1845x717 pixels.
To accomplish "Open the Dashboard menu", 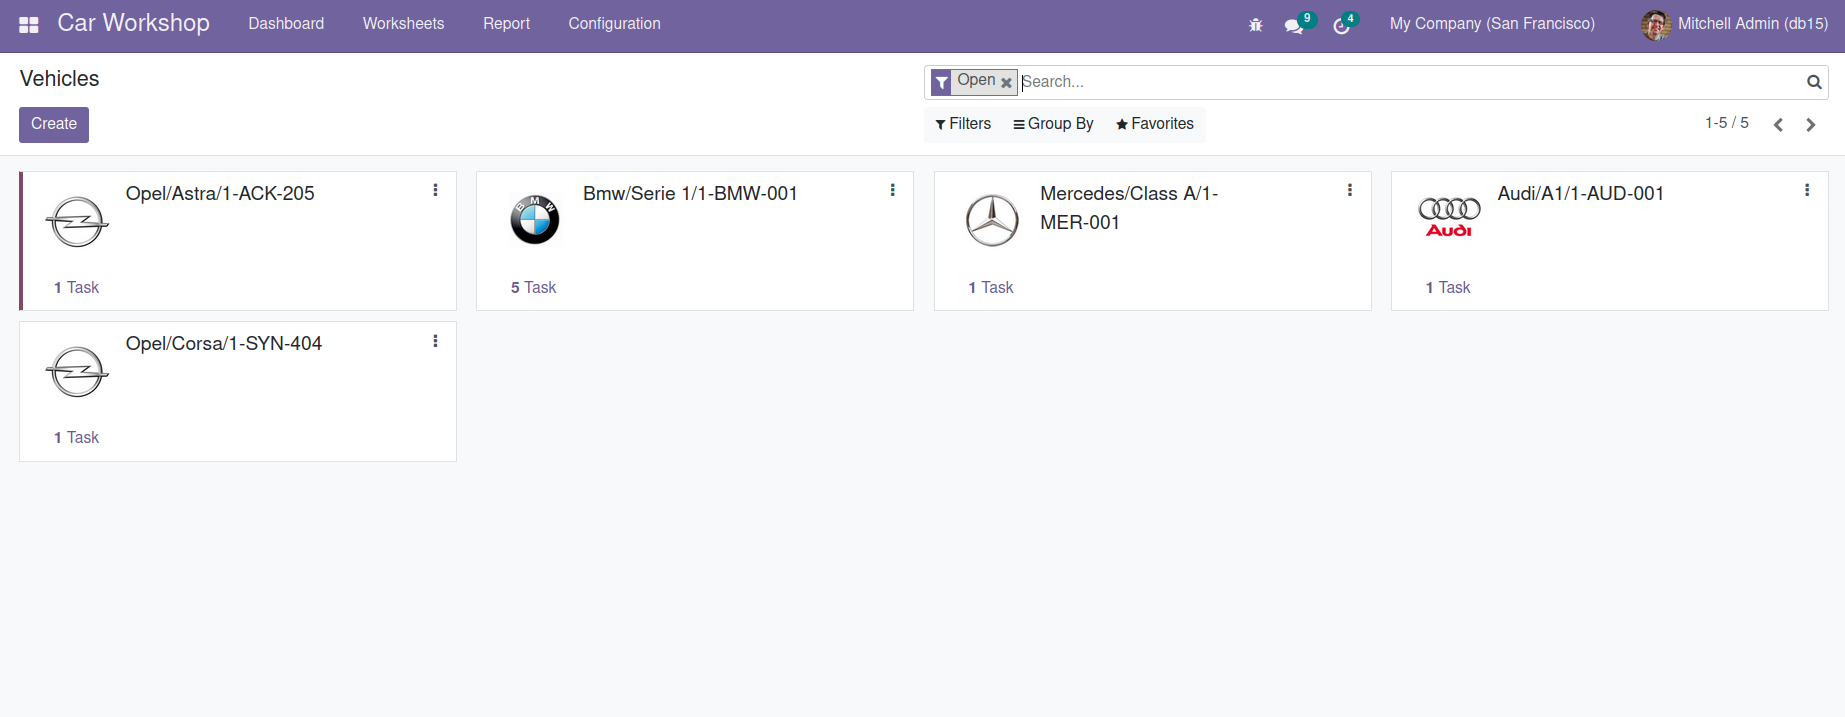I will point(286,24).
